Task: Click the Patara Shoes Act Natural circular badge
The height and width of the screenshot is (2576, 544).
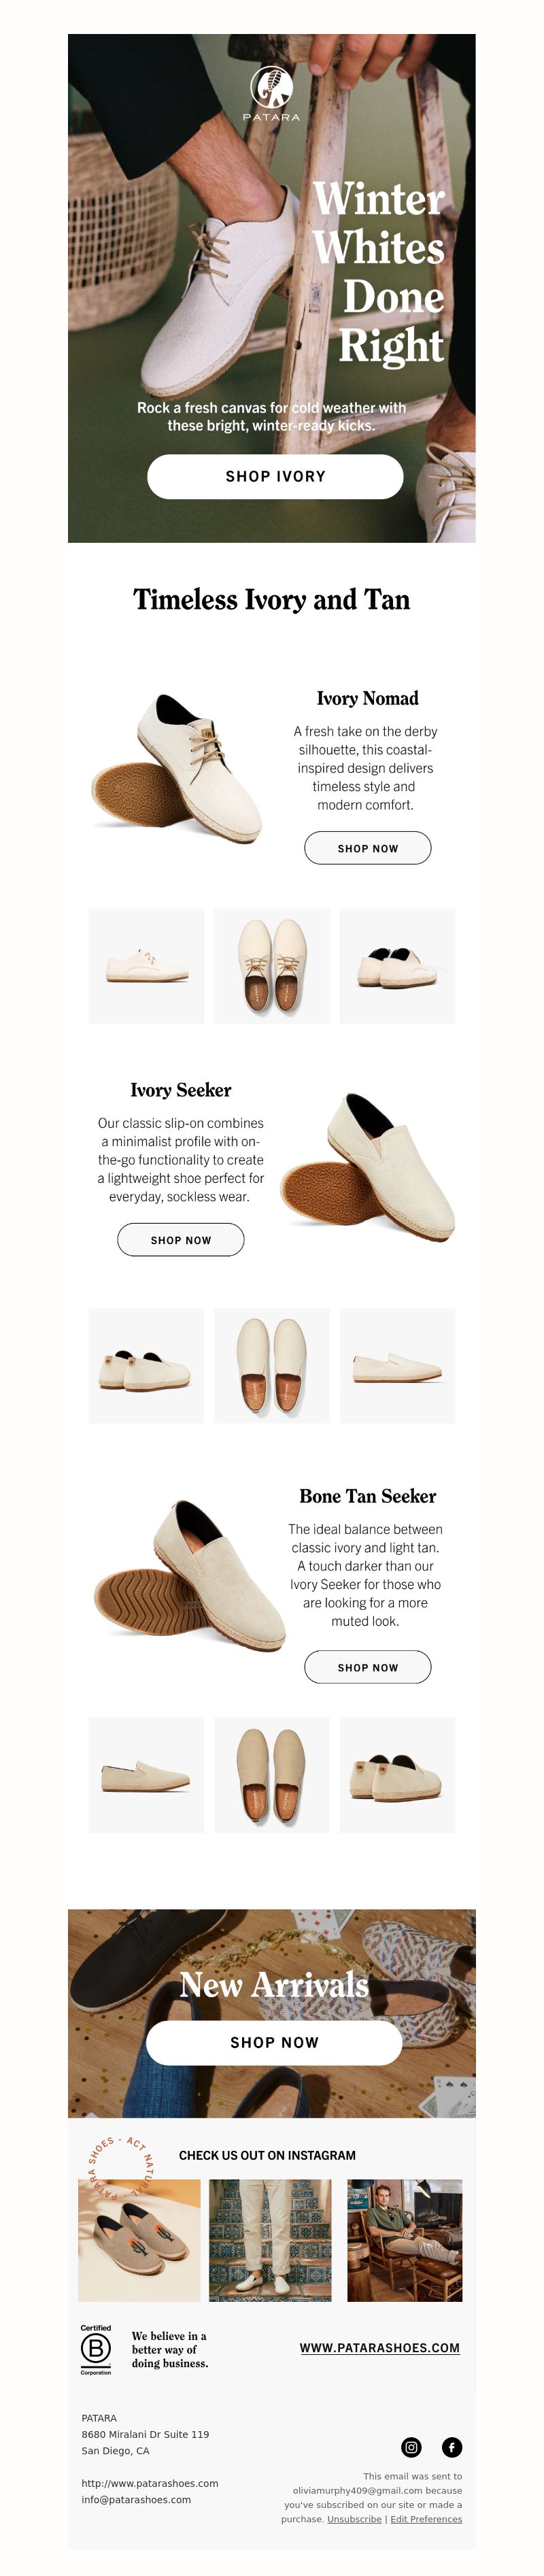Action: pos(118,2169)
